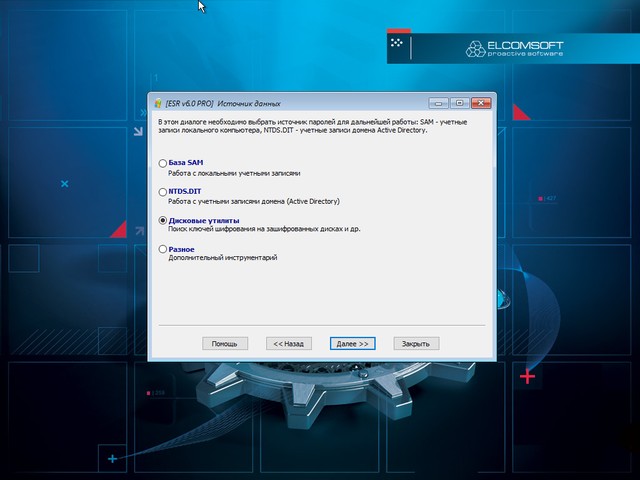Image resolution: width=640 pixels, height=480 pixels.
Task: Click the red plus icon on wallpaper
Action: click(527, 377)
